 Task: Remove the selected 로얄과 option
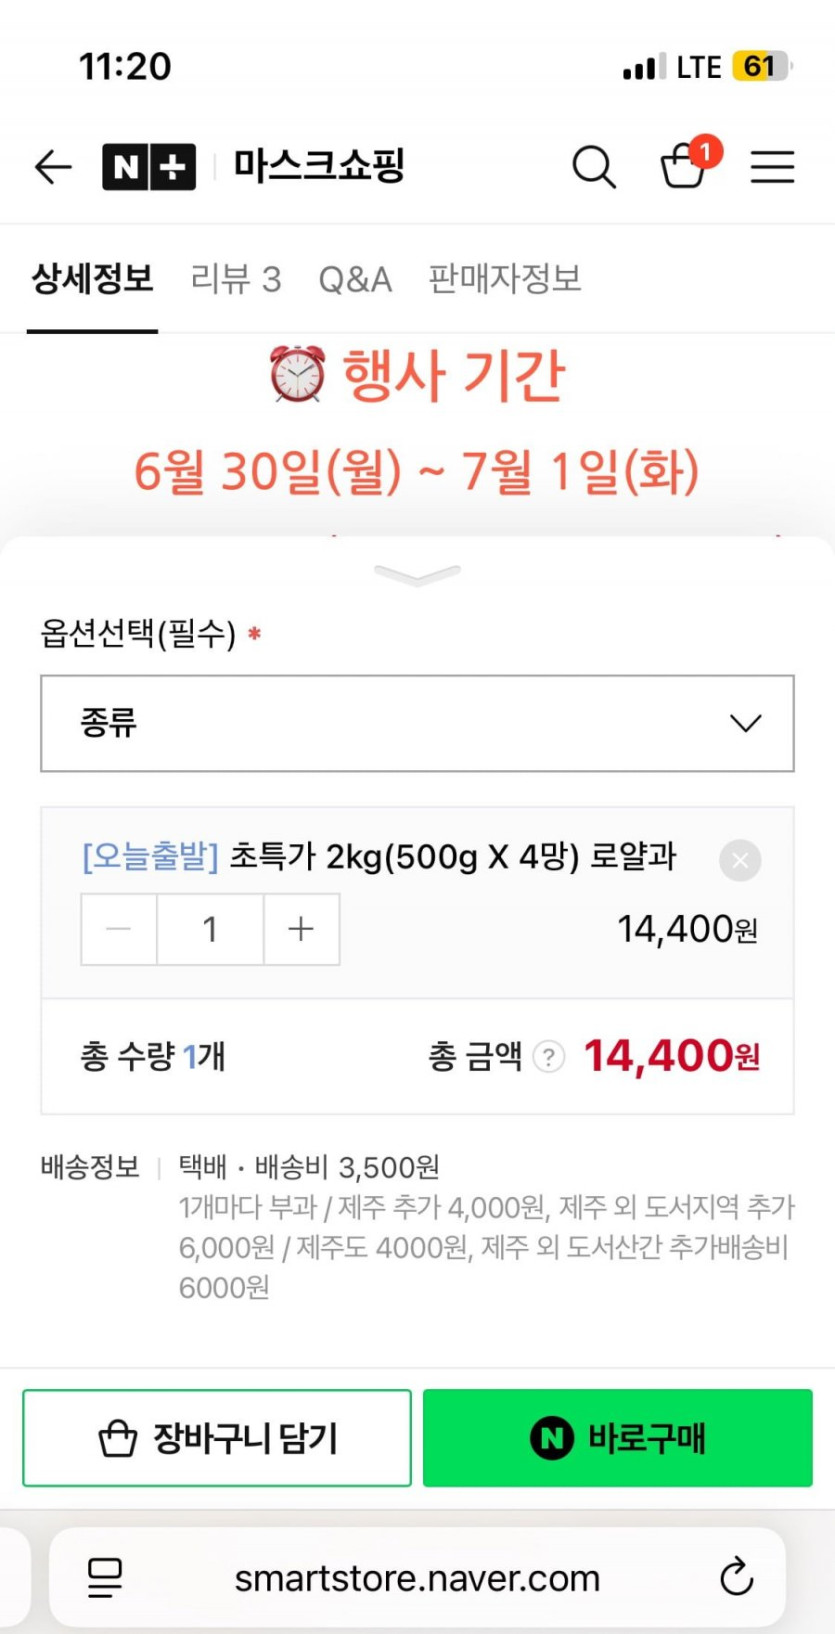tap(740, 860)
